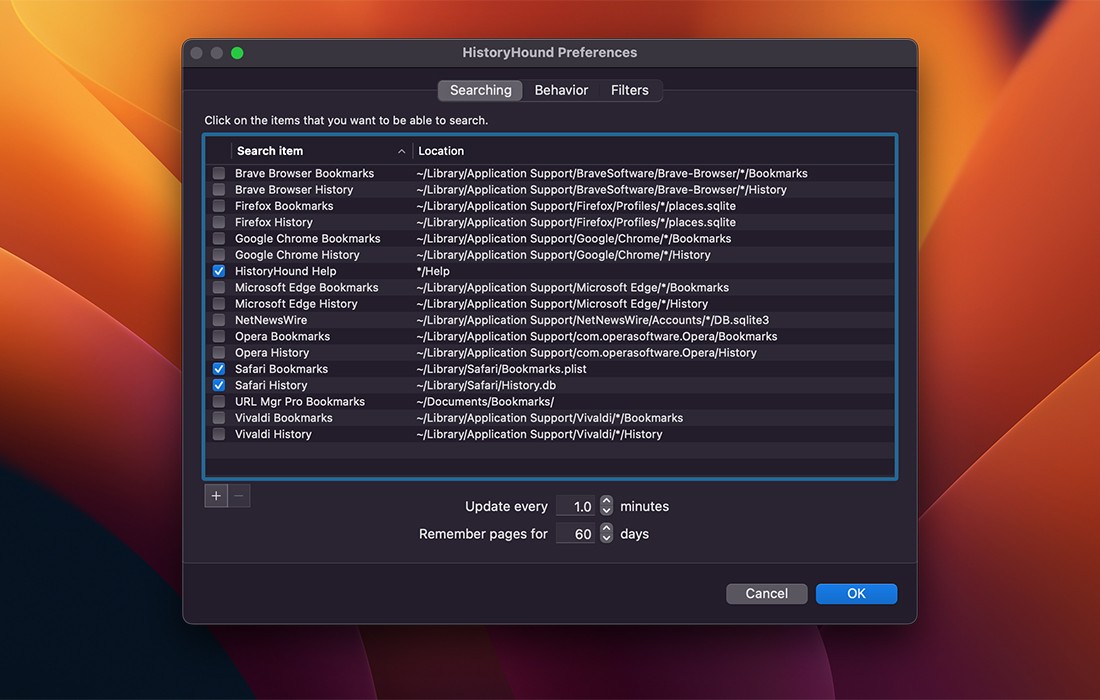Disable the HistoryHound Help checkbox
The width and height of the screenshot is (1100, 700).
pyautogui.click(x=218, y=270)
